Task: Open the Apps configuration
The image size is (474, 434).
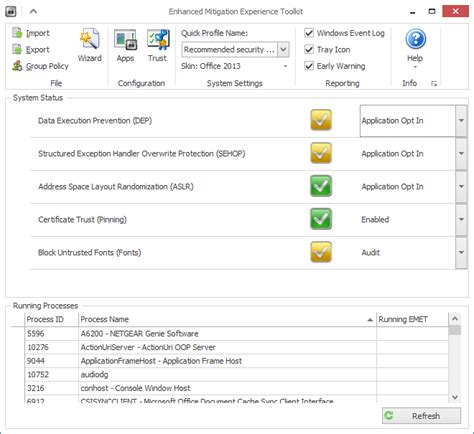Action: point(125,46)
